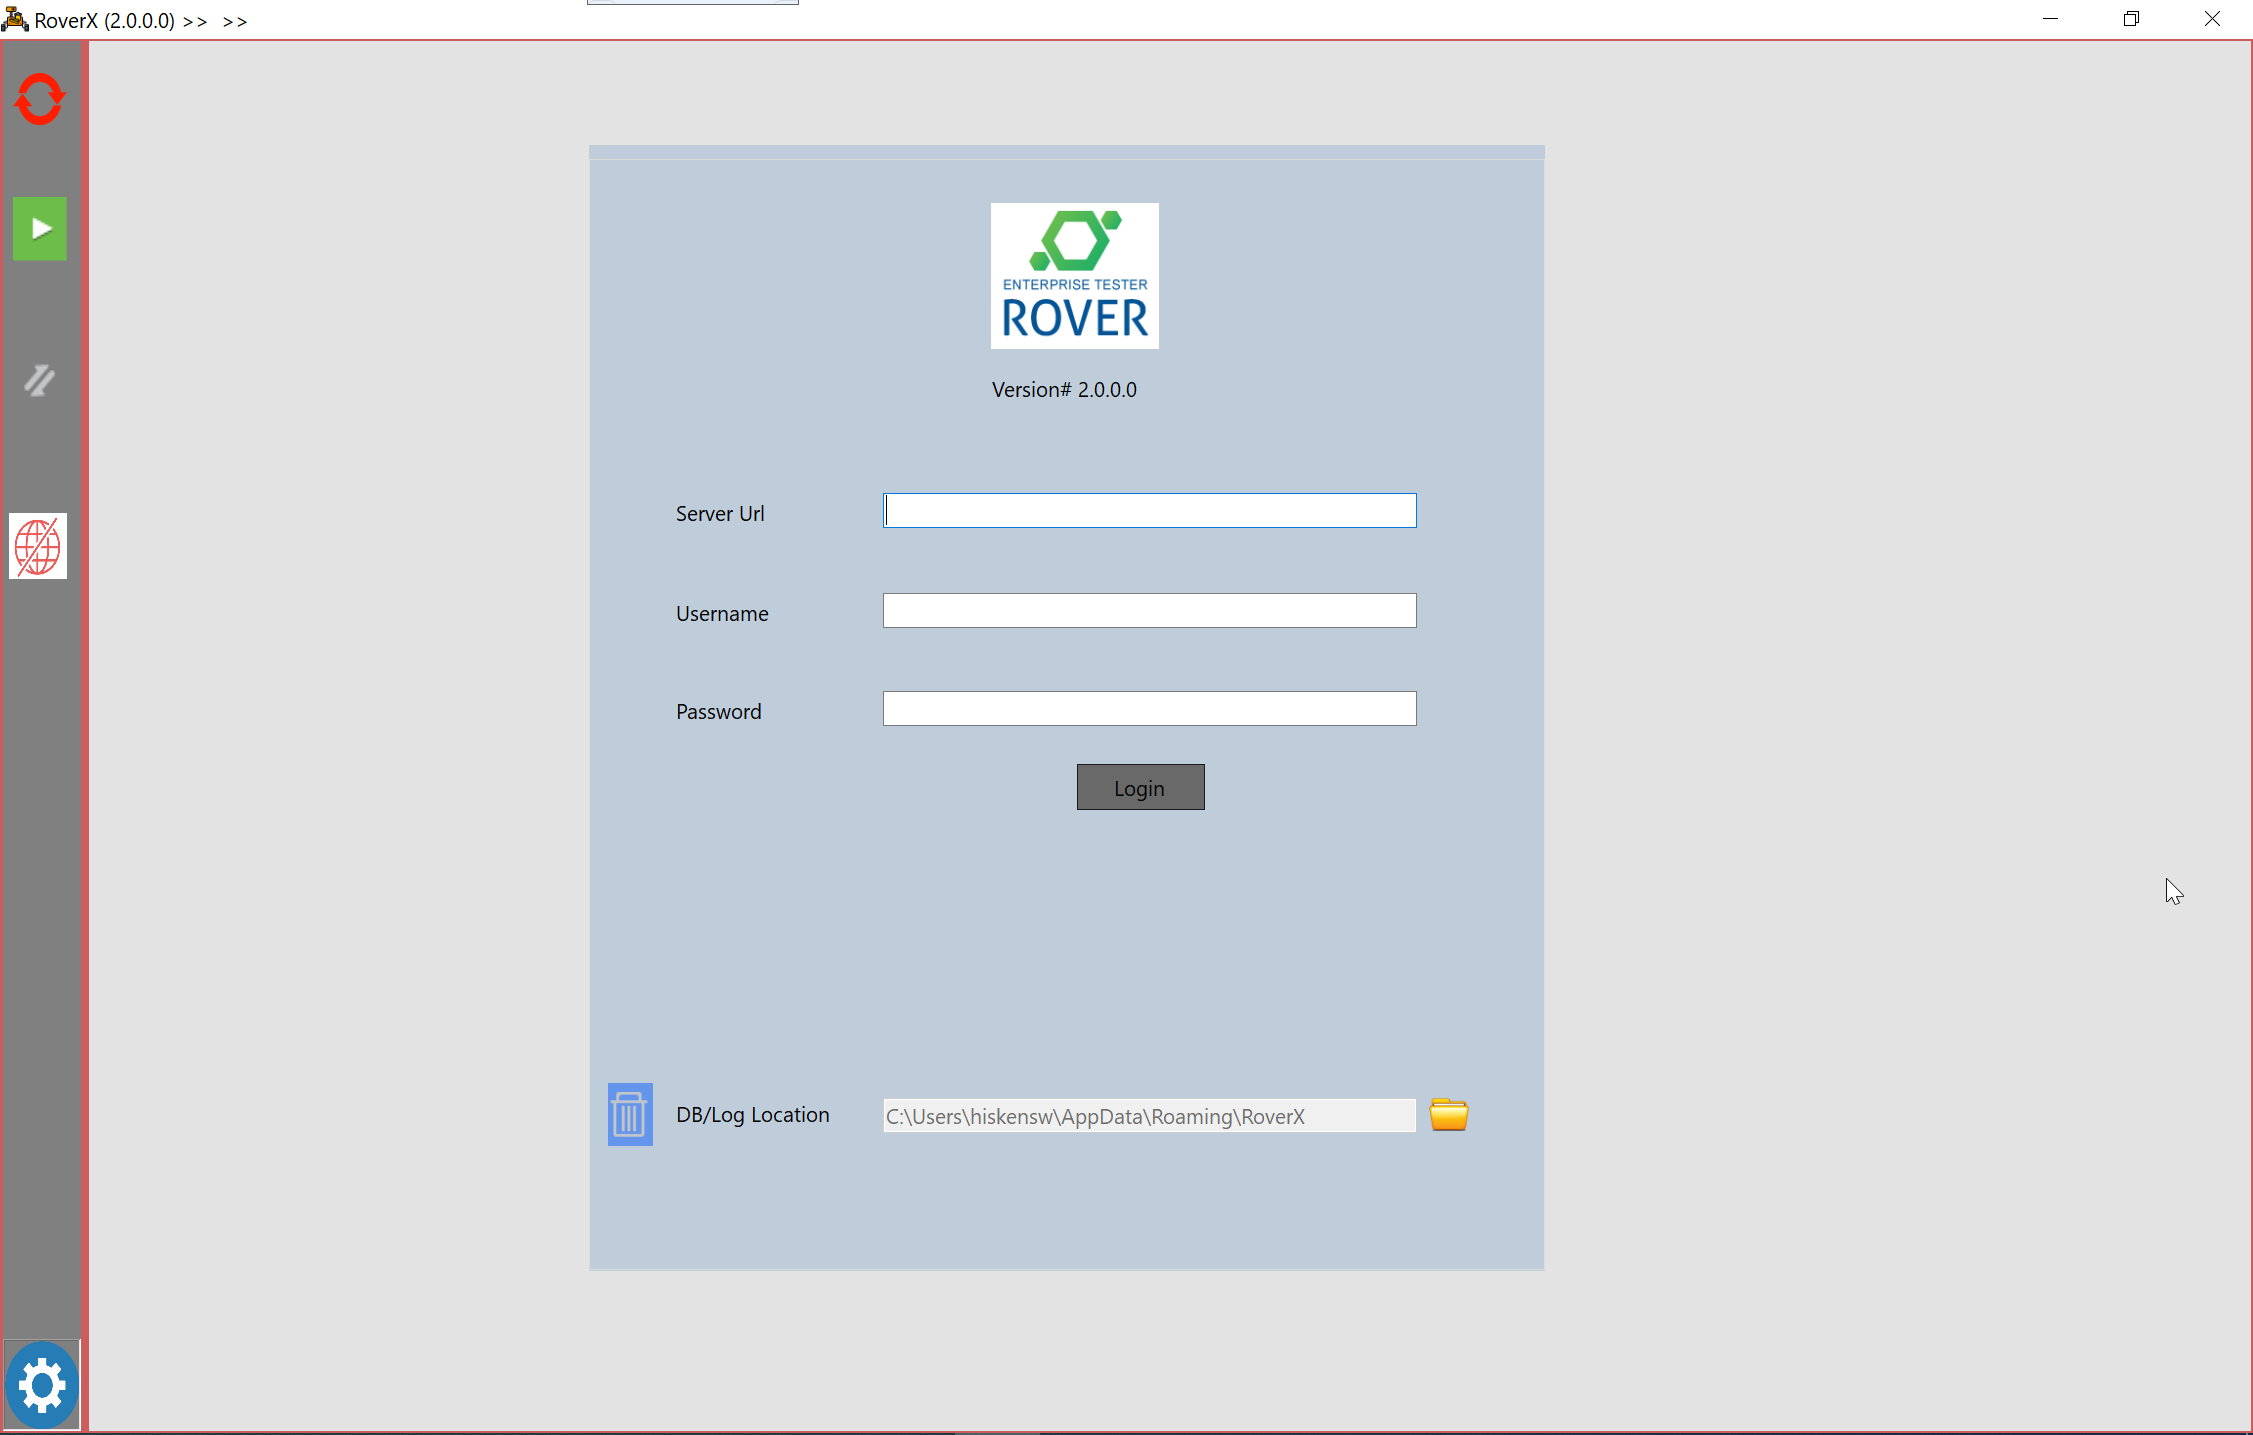Minimize the RoverX window
Image resolution: width=2253 pixels, height=1435 pixels.
[x=2050, y=19]
